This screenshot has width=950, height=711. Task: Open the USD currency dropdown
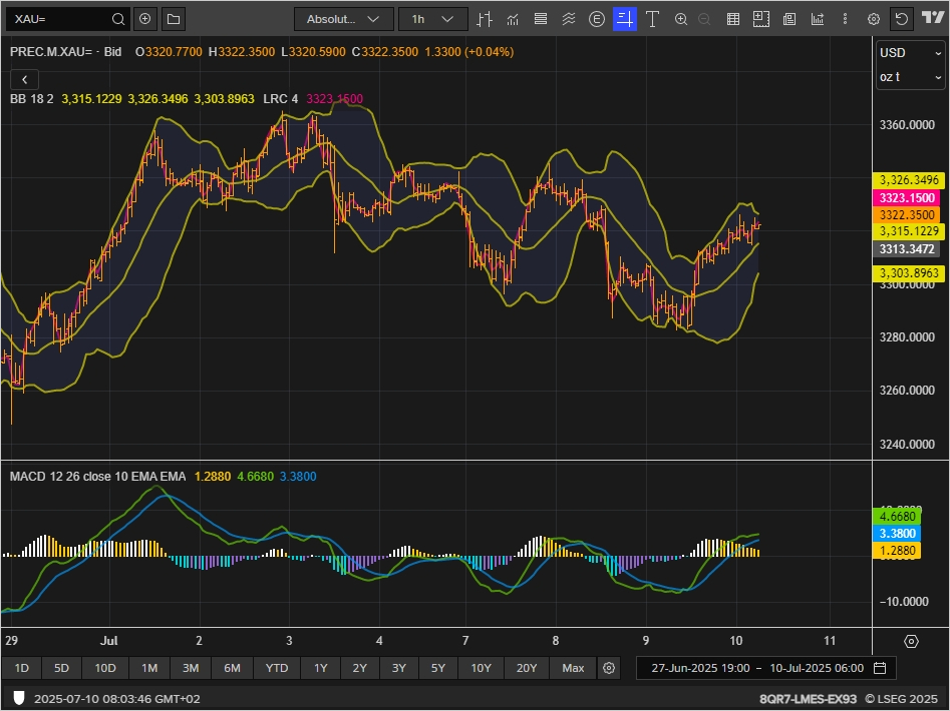910,53
